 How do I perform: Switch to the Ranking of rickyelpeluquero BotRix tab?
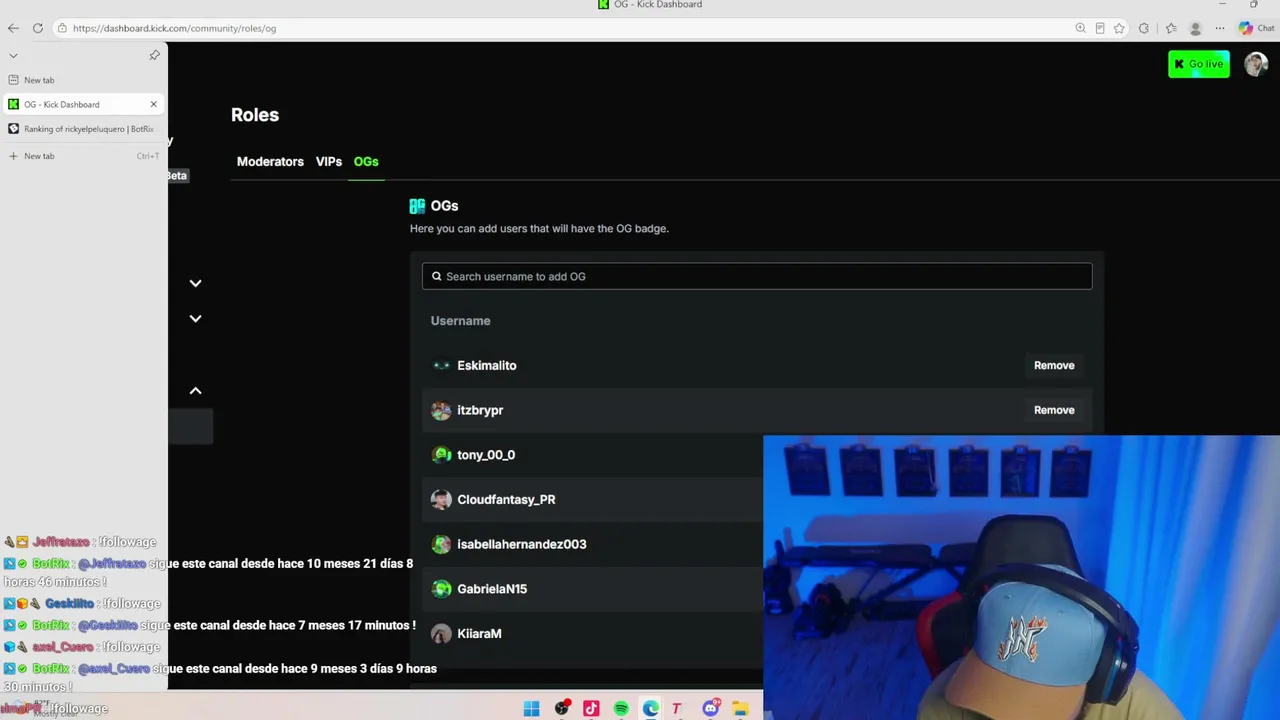[83, 129]
